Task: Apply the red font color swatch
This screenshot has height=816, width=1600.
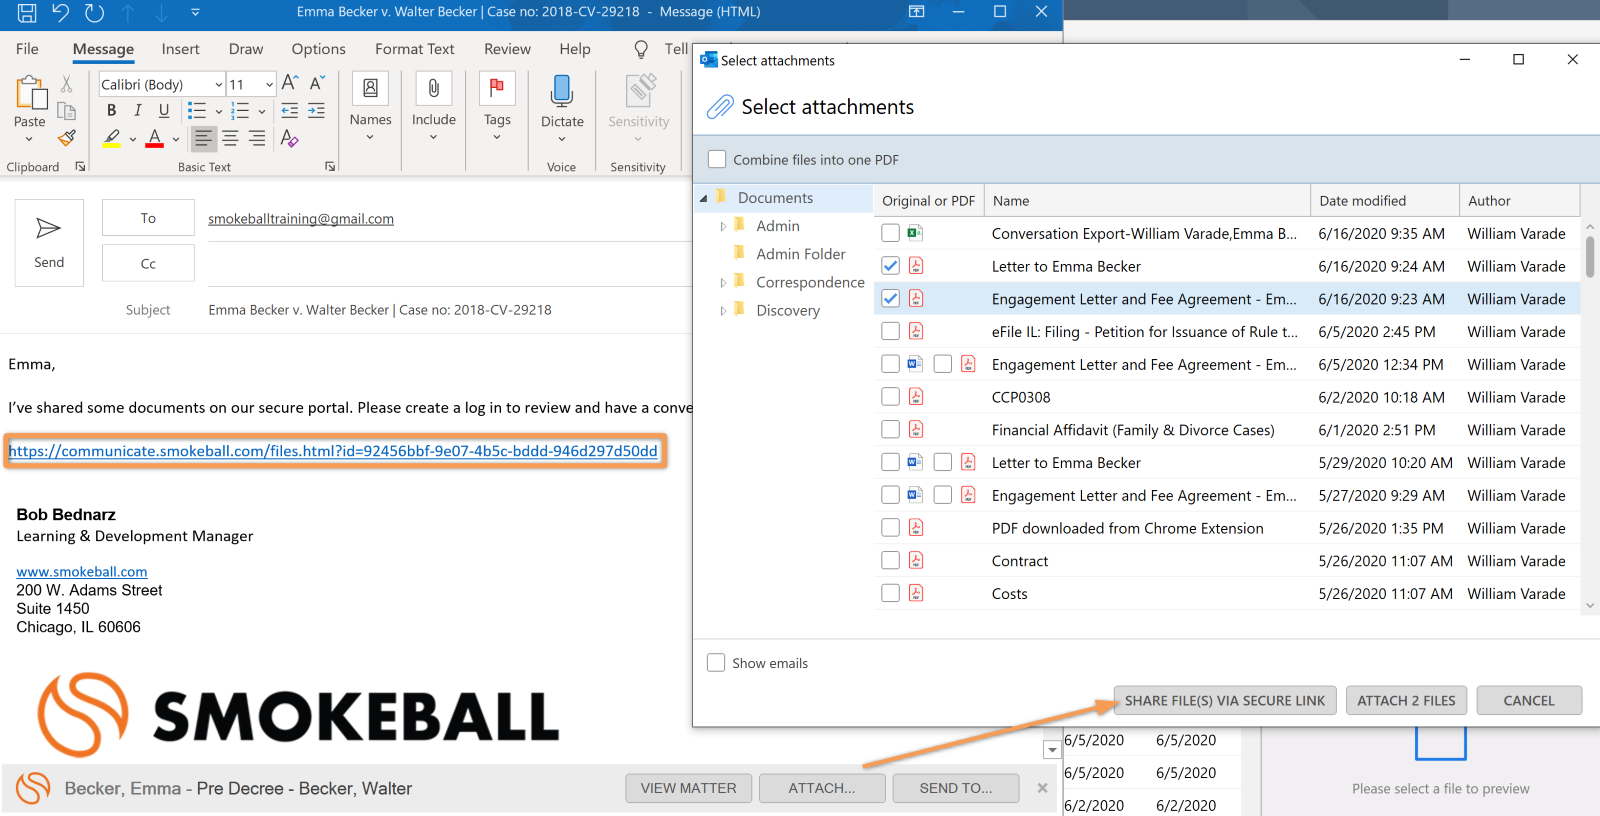Action: pos(155,138)
